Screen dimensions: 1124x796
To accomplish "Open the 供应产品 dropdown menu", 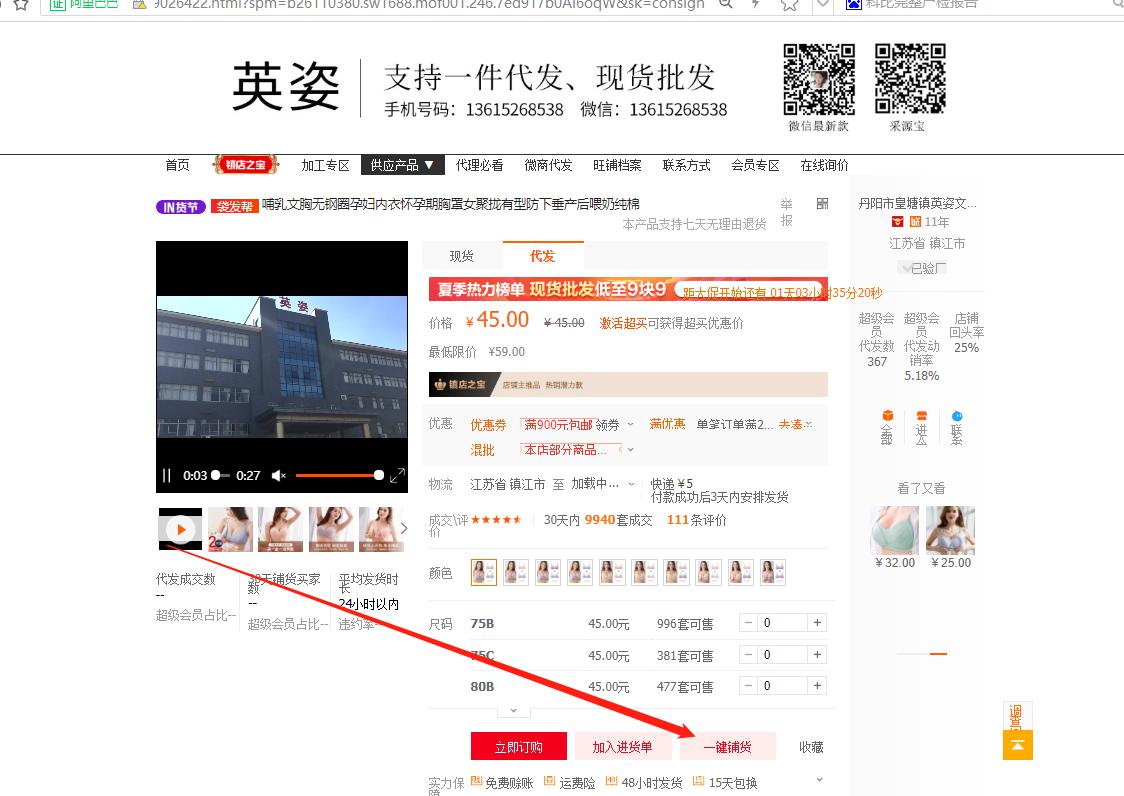I will (x=402, y=165).
